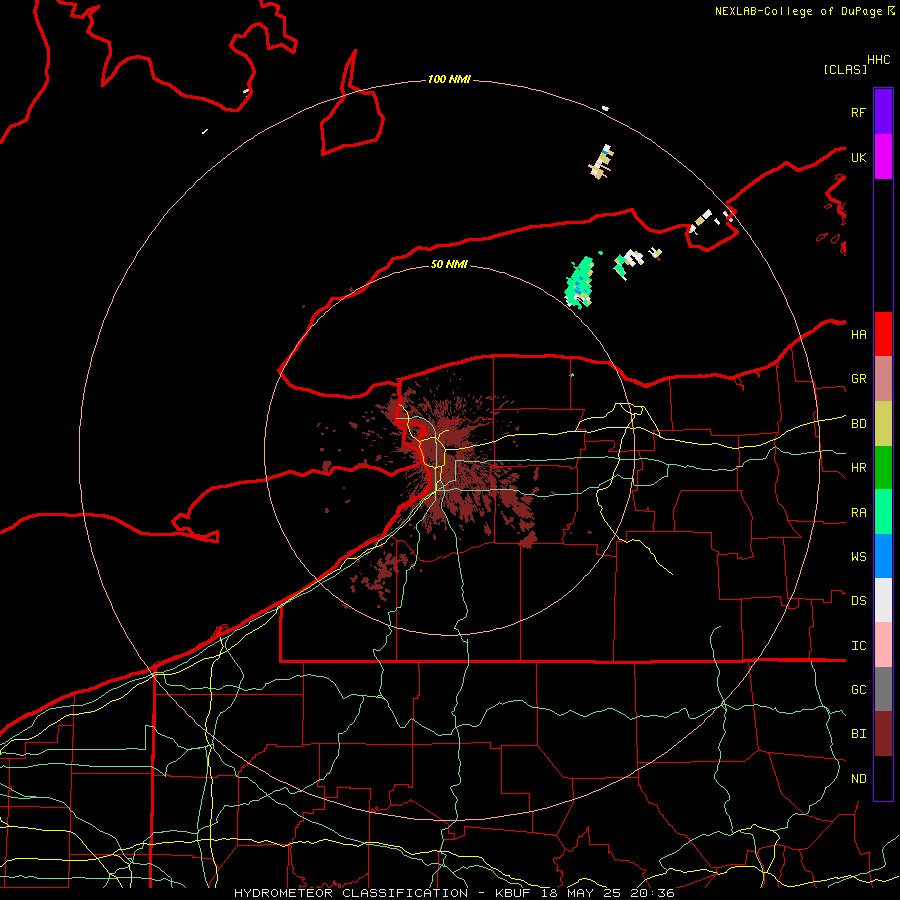
Task: Click the 50 NMI range ring label
Action: click(x=449, y=264)
